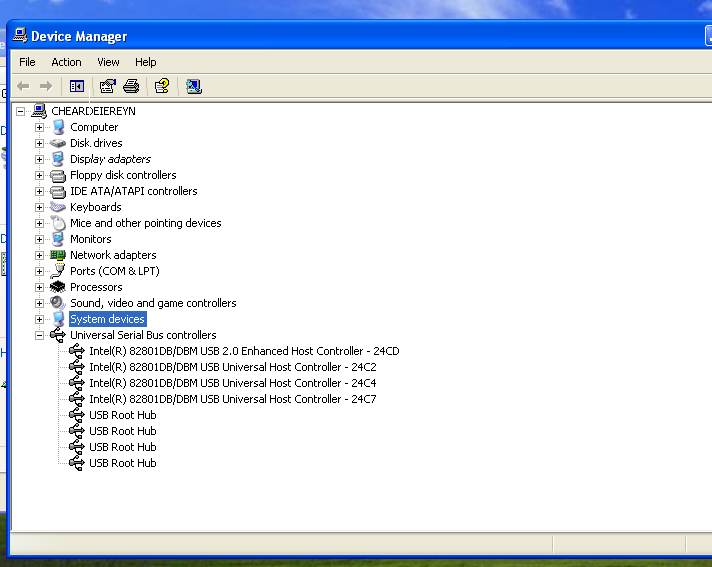Click USB icon of 24C2 Host Controller
The height and width of the screenshot is (567, 712).
(x=77, y=367)
